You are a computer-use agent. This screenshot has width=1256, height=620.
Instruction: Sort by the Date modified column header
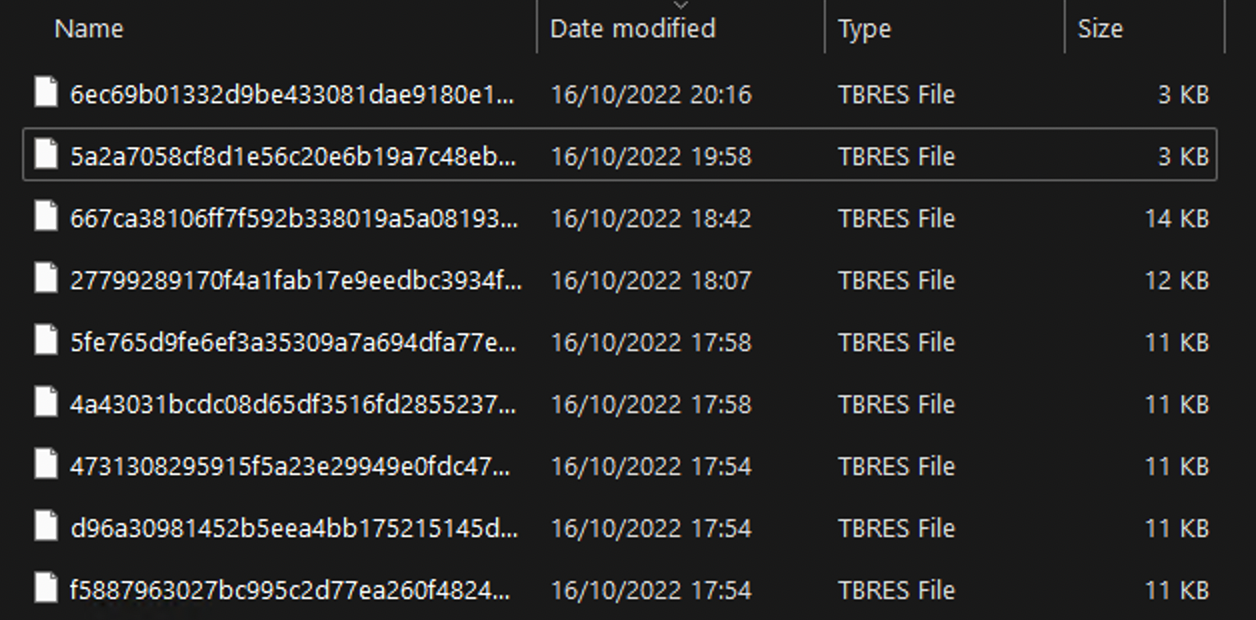point(632,29)
